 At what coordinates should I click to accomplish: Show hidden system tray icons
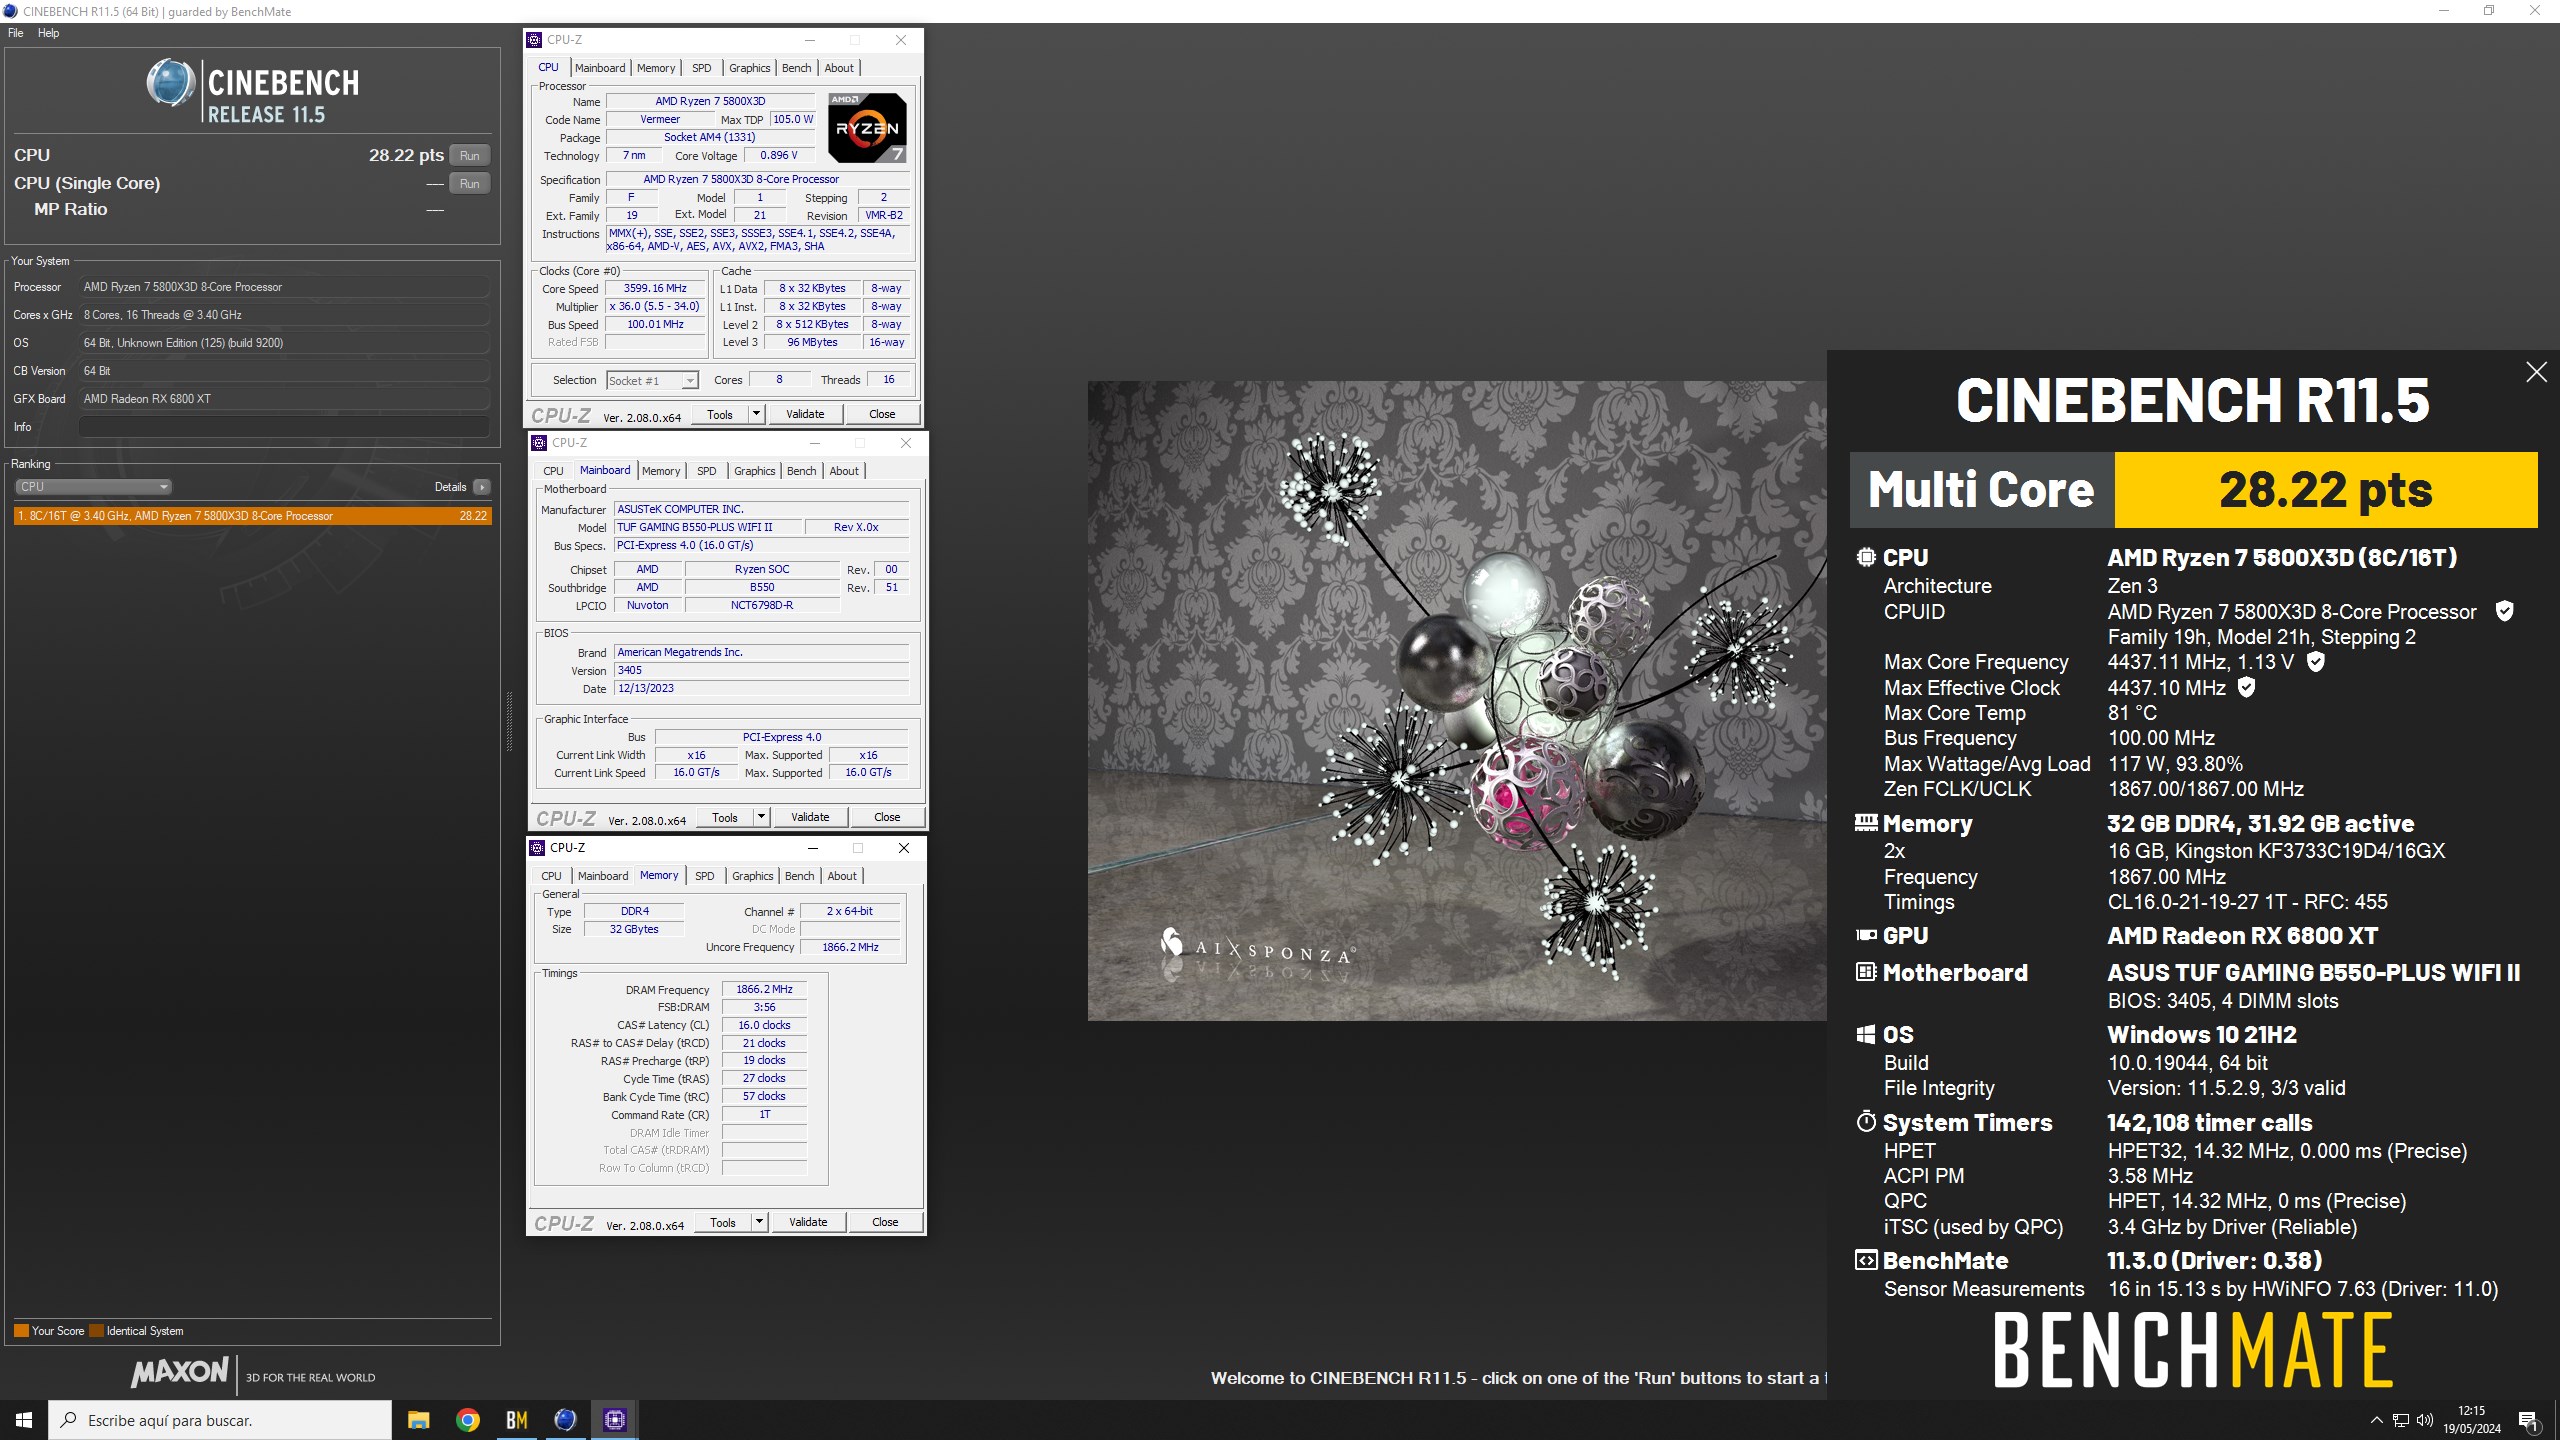pyautogui.click(x=2376, y=1420)
